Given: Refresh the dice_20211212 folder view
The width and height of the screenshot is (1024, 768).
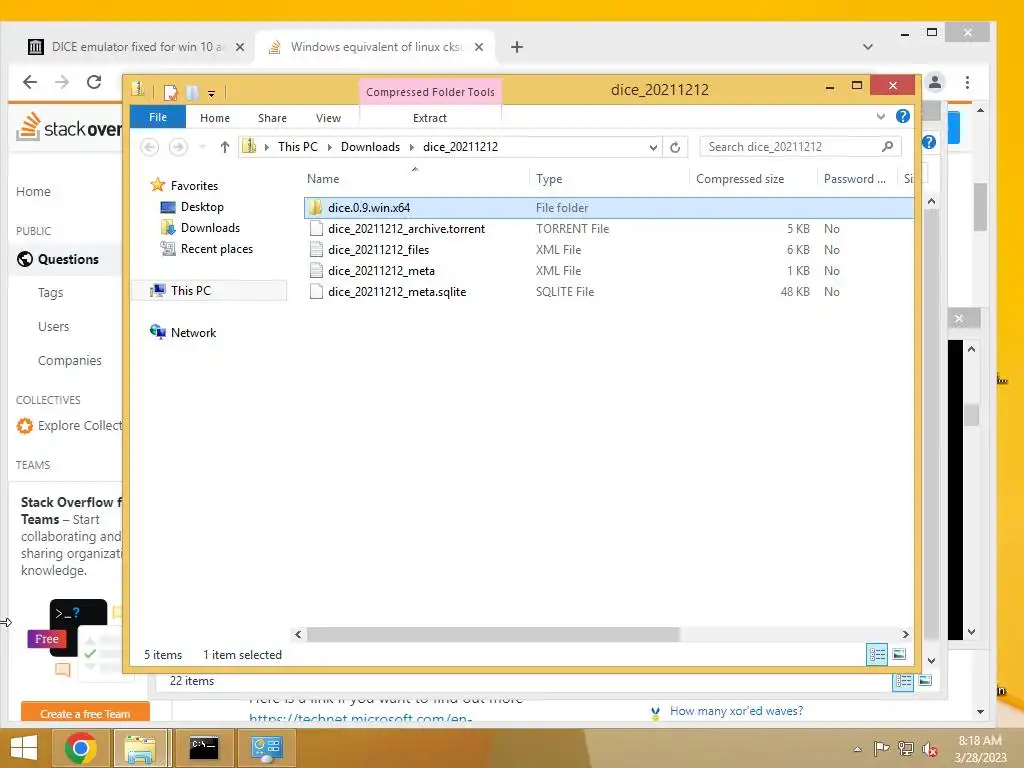Looking at the screenshot, I should pyautogui.click(x=675, y=147).
